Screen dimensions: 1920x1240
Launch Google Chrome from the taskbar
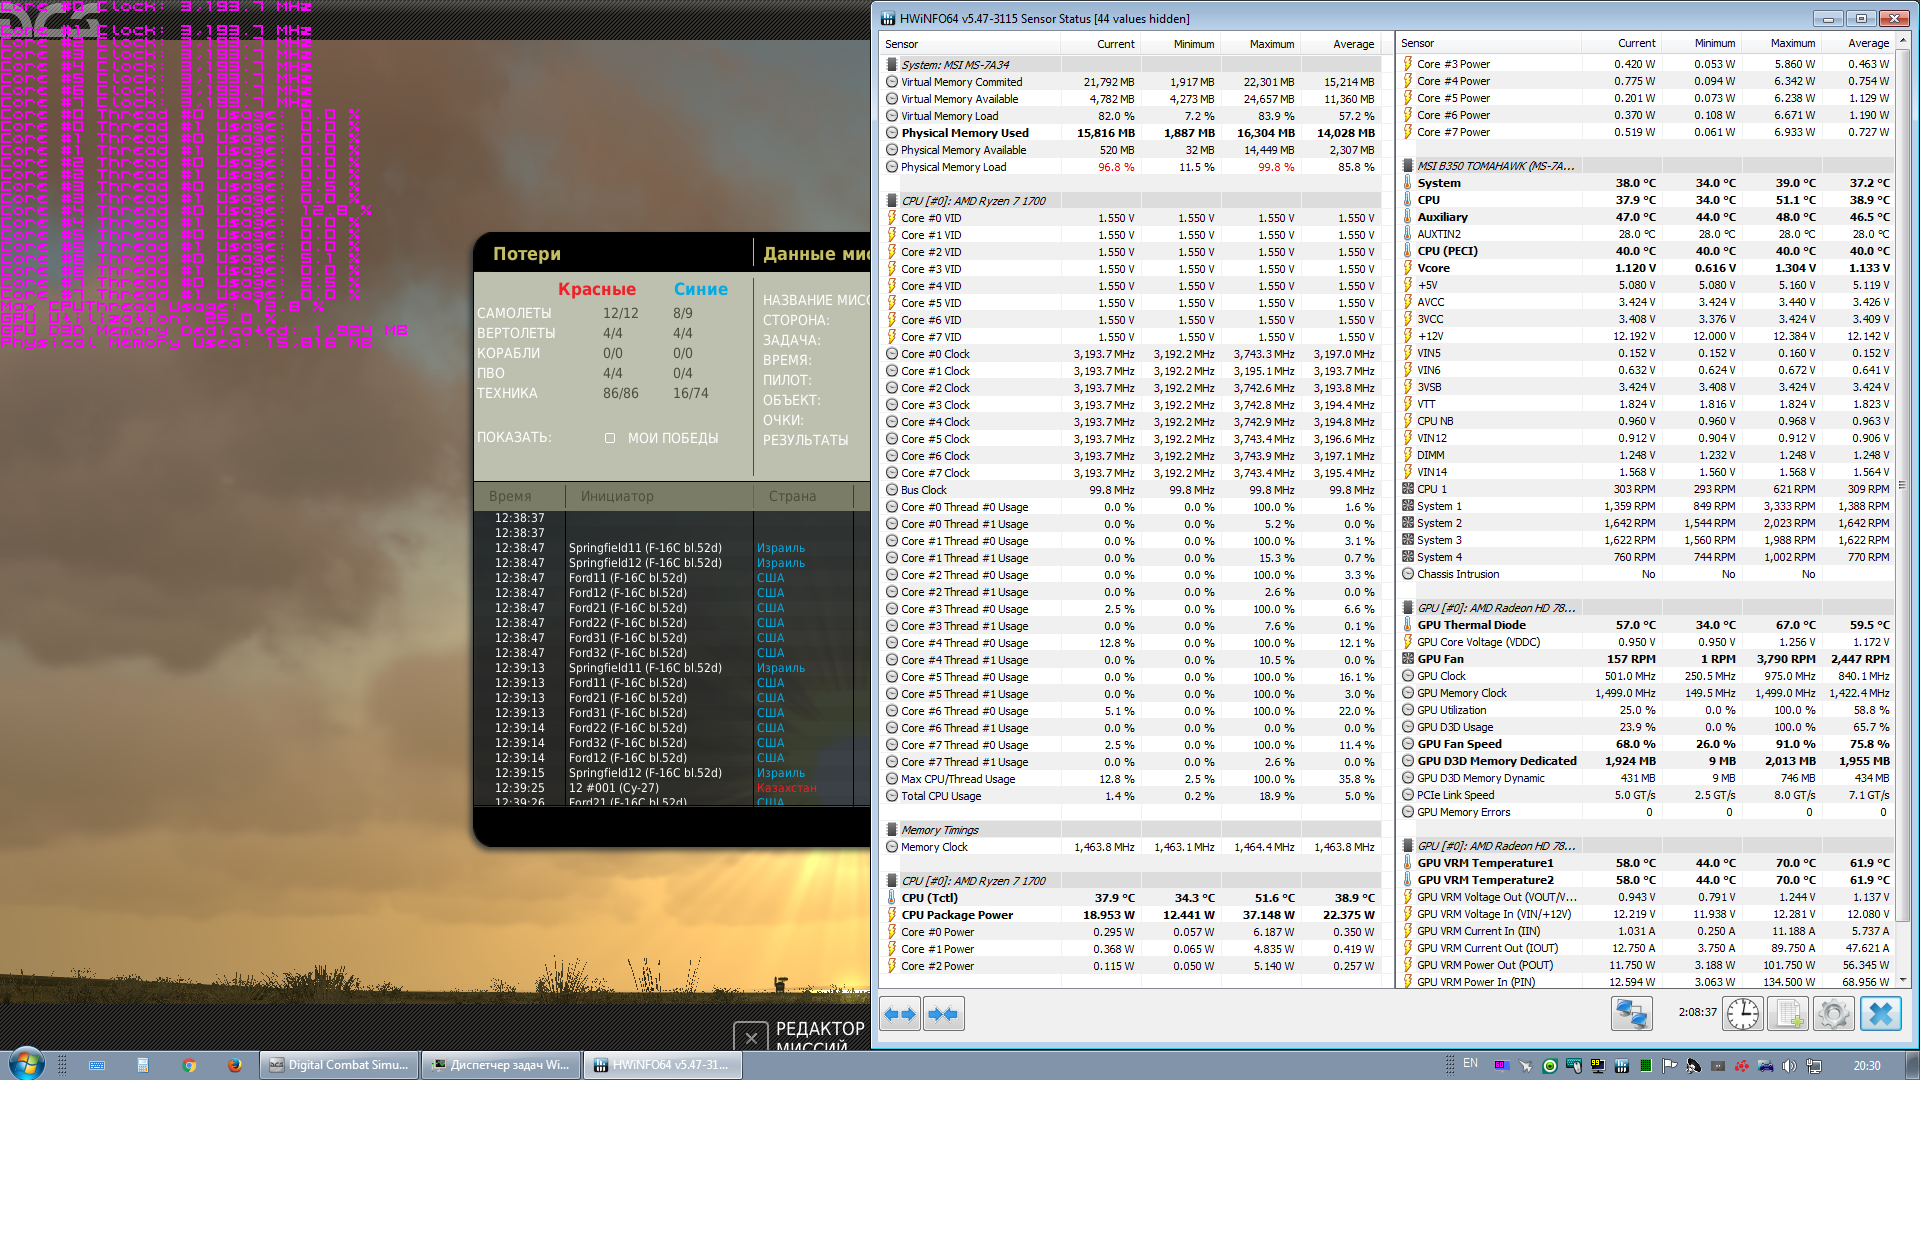189,1065
